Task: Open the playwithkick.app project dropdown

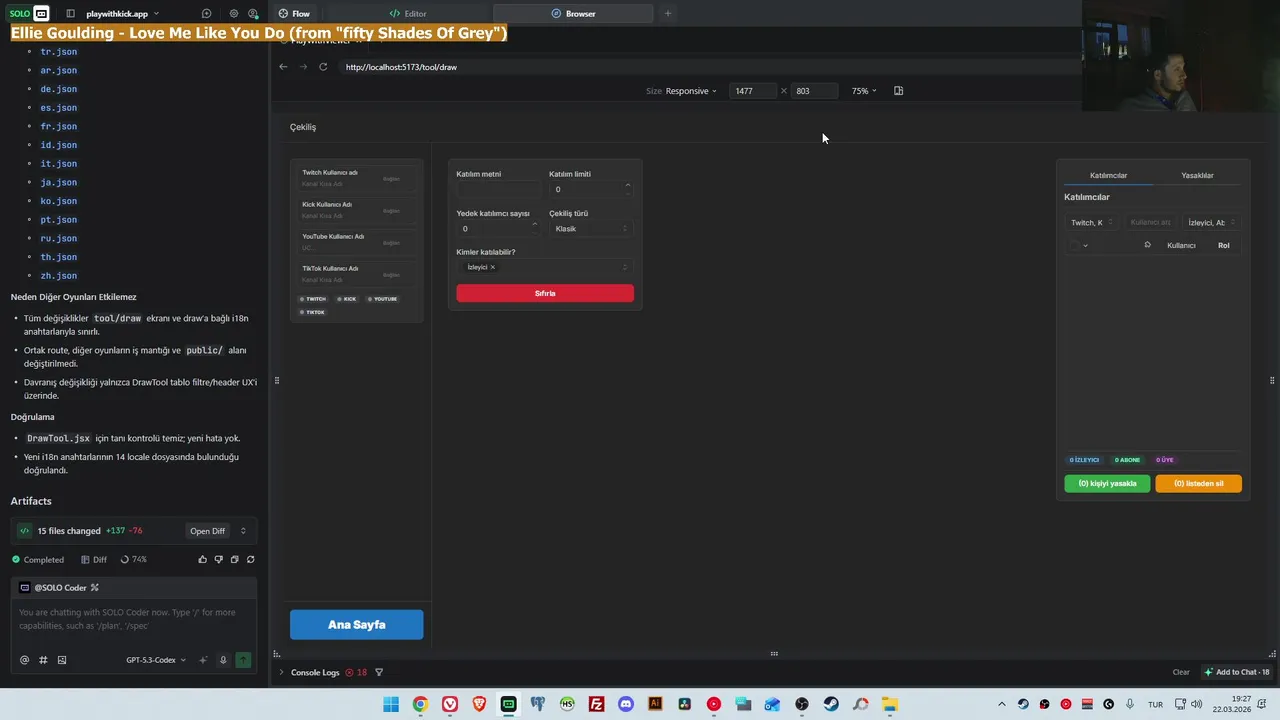Action: (x=122, y=14)
